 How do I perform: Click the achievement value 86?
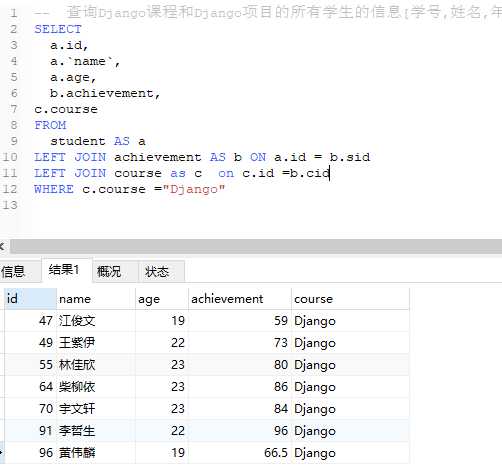point(240,387)
